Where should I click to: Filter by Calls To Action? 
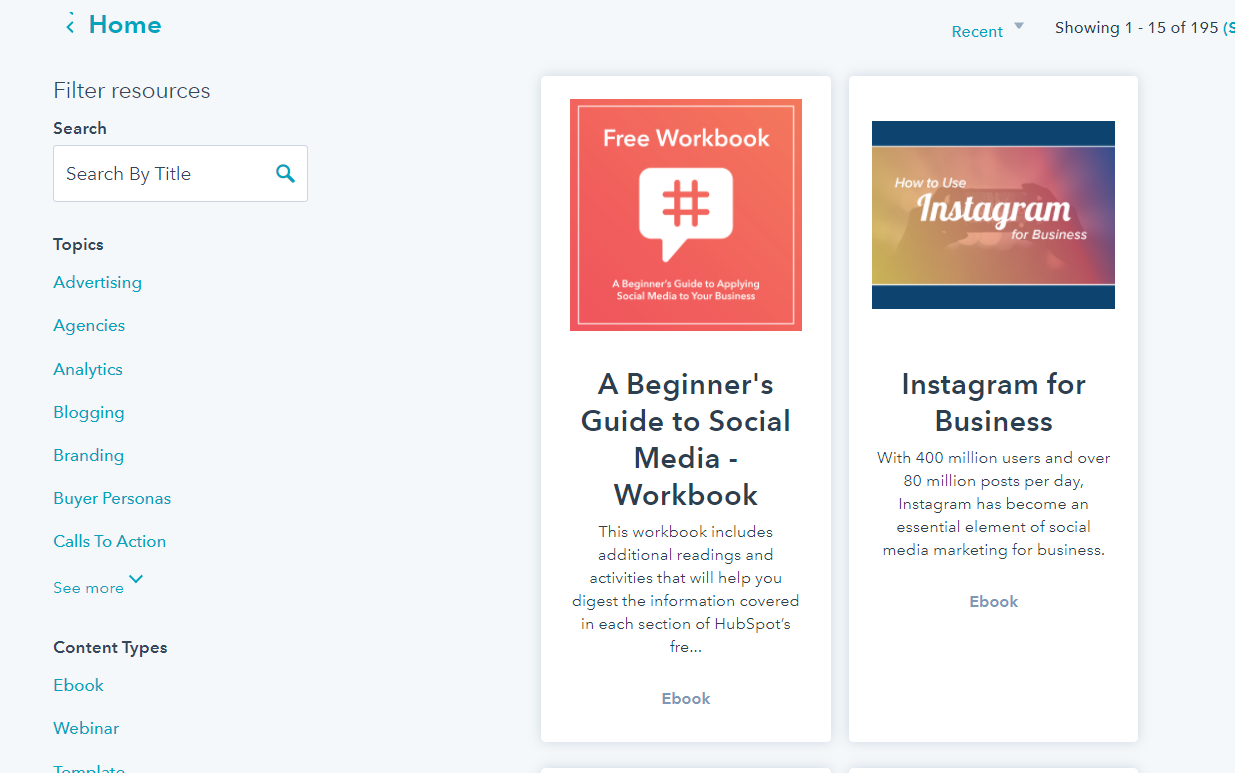pos(110,541)
